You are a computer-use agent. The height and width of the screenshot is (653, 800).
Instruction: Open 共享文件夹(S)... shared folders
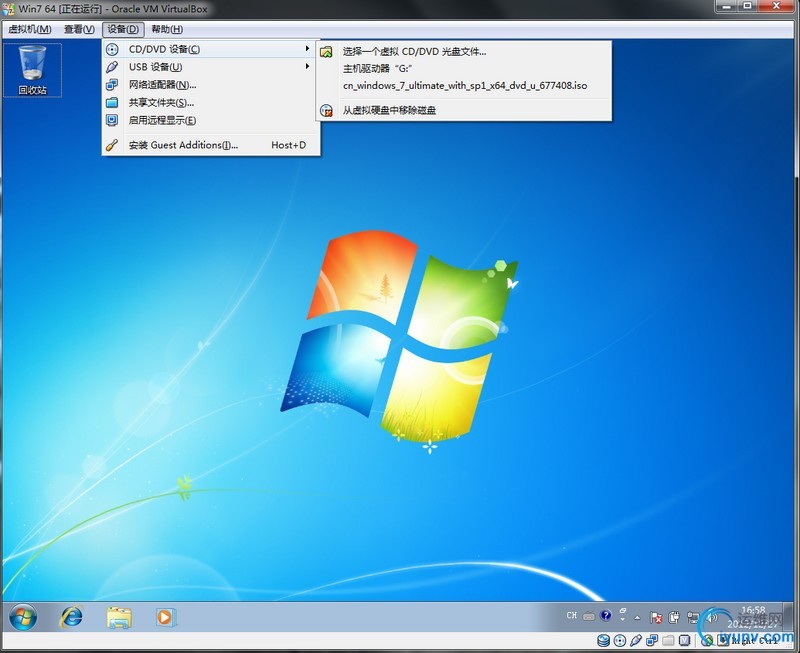coord(211,103)
